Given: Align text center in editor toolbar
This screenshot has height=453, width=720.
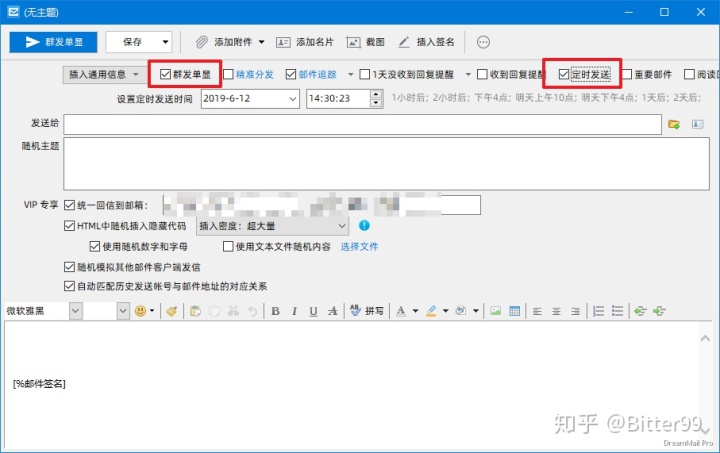Looking at the screenshot, I should [x=556, y=312].
